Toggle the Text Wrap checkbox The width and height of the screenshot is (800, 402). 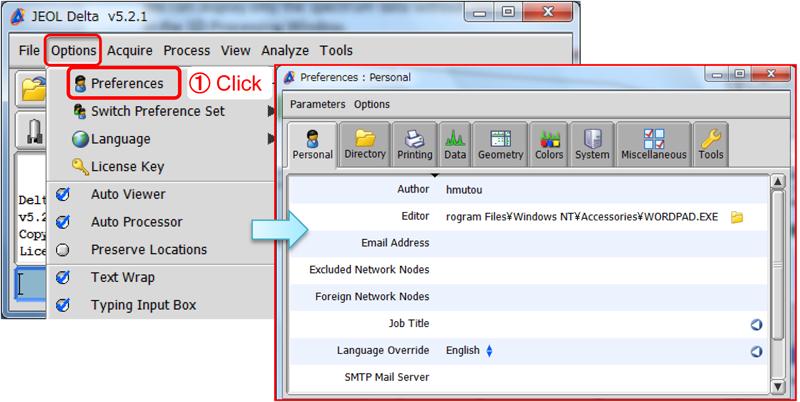pos(63,278)
